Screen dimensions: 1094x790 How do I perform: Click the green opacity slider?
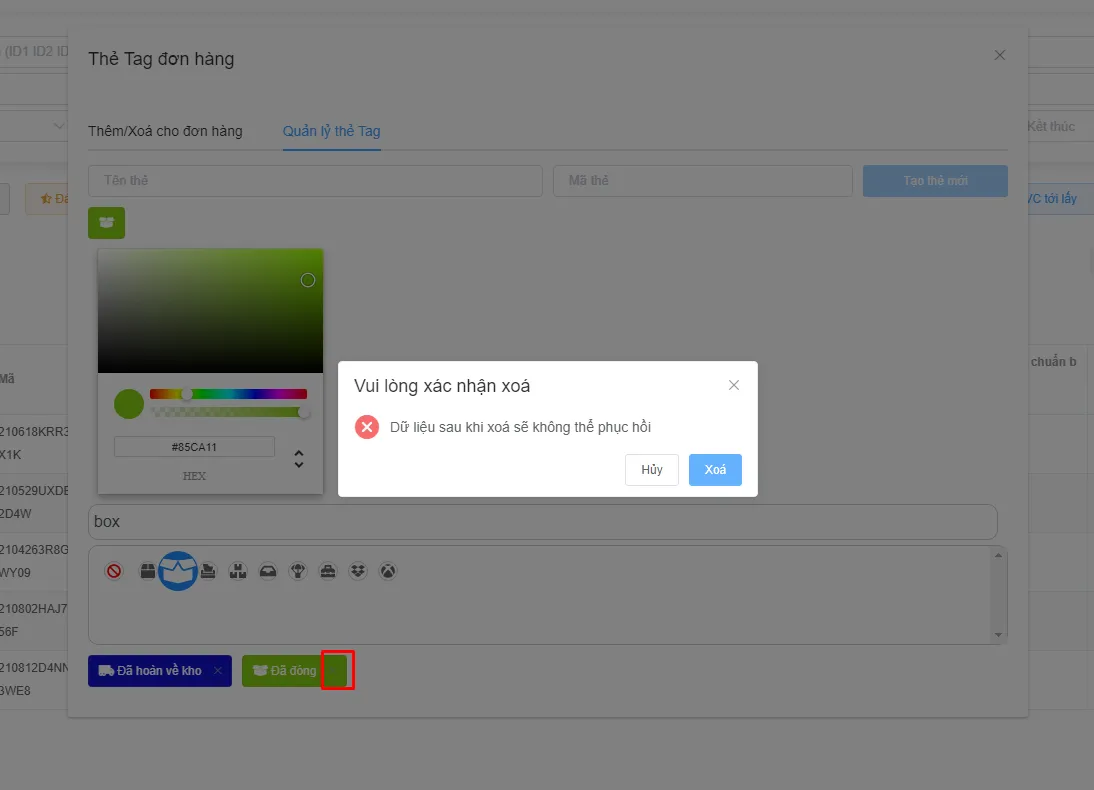[228, 412]
